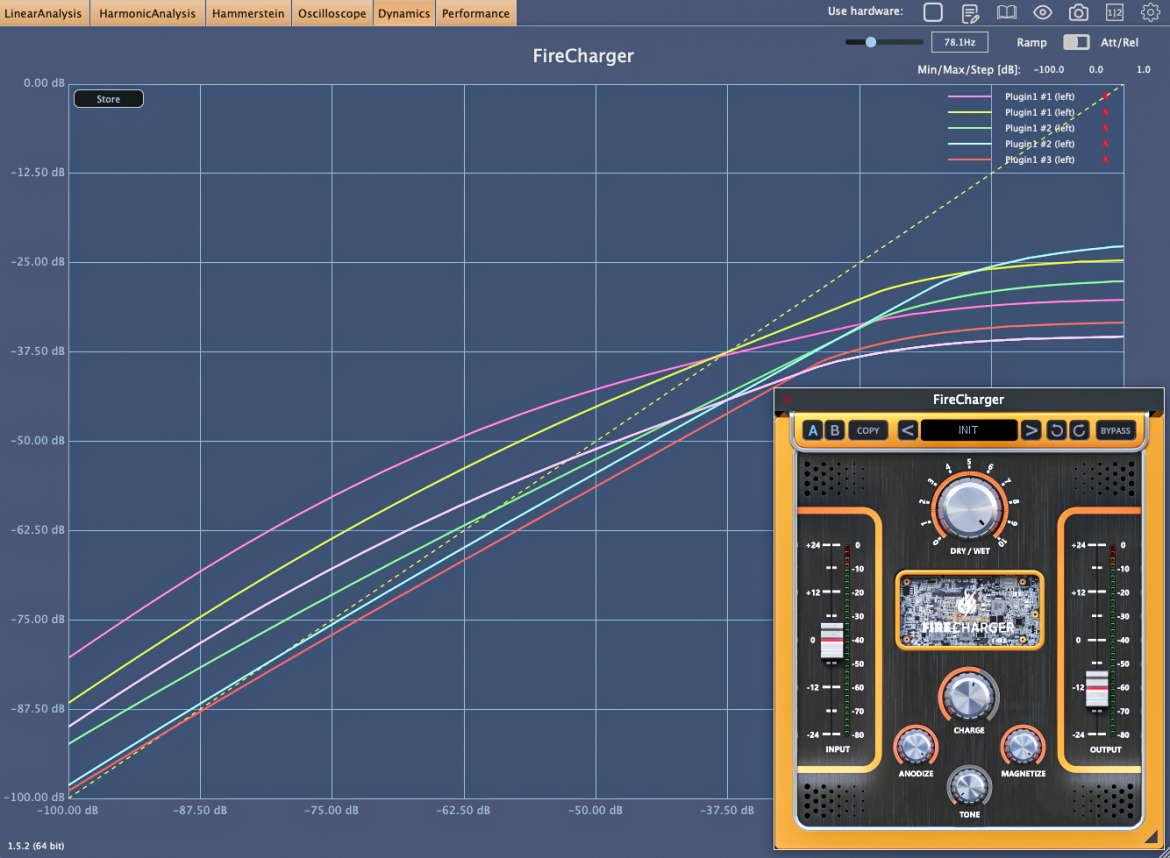Image resolution: width=1170 pixels, height=858 pixels.
Task: Open the notes editor icon
Action: [x=970, y=13]
